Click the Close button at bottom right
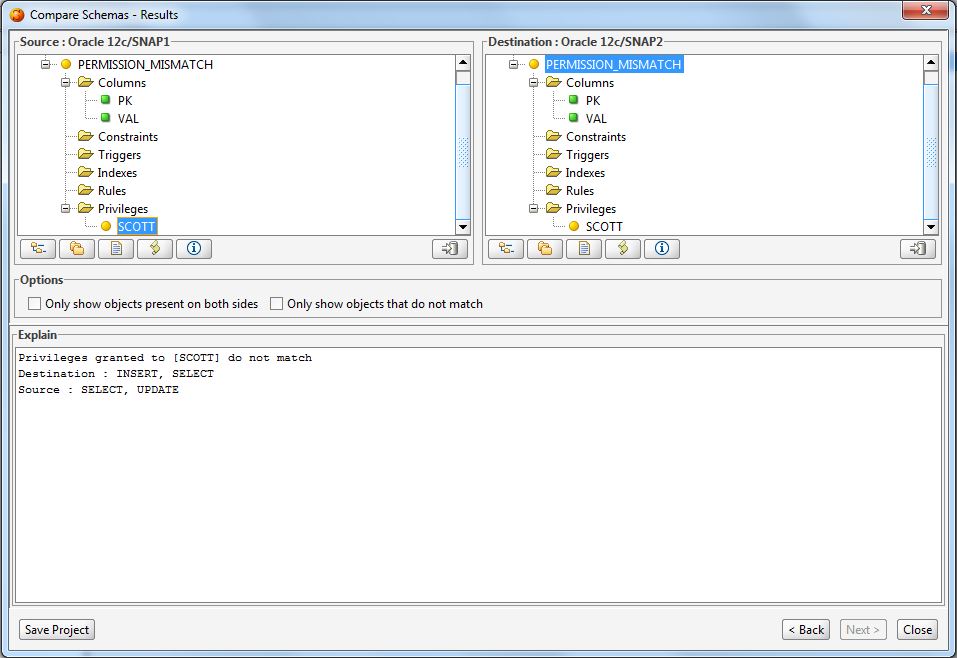The height and width of the screenshot is (658, 957). (x=917, y=629)
